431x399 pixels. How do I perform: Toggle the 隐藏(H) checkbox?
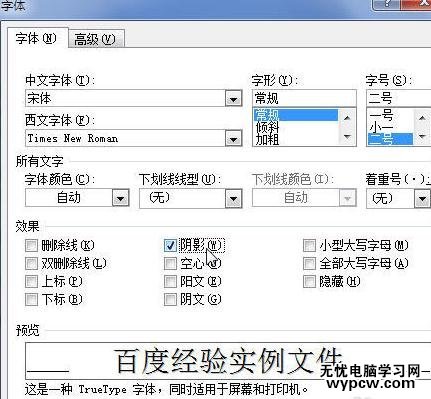tap(309, 281)
